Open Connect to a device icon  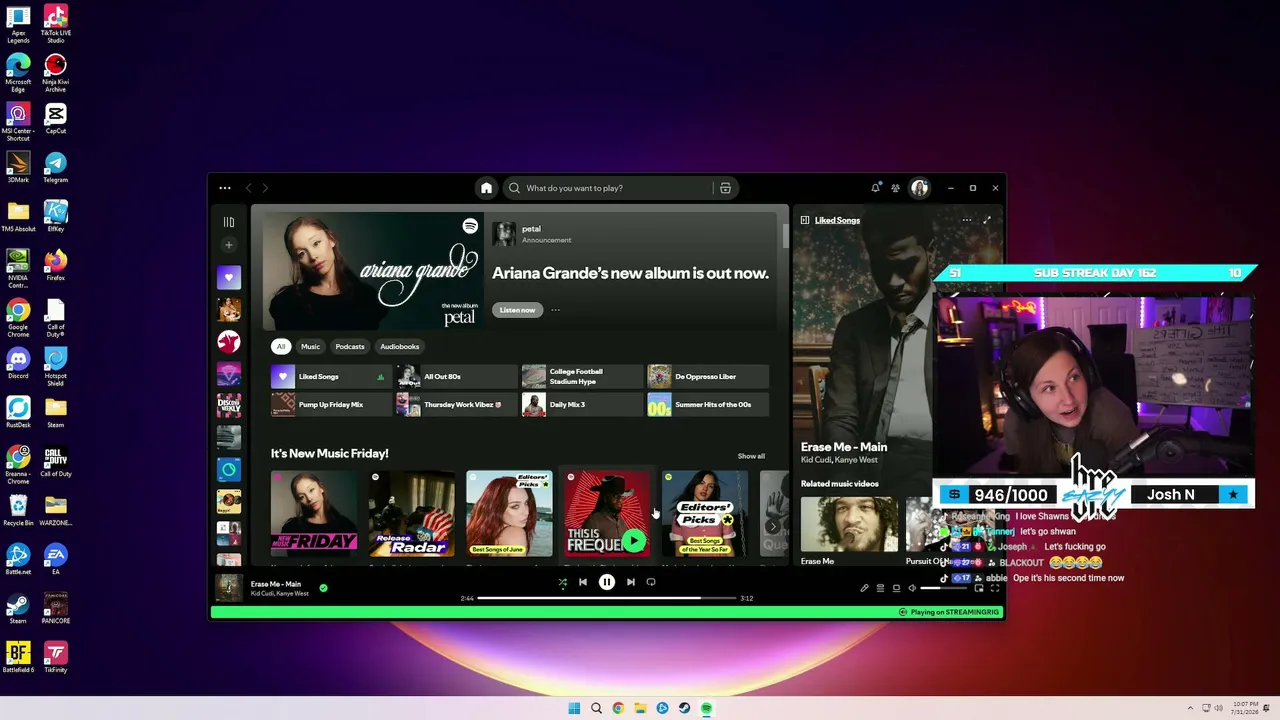point(896,588)
